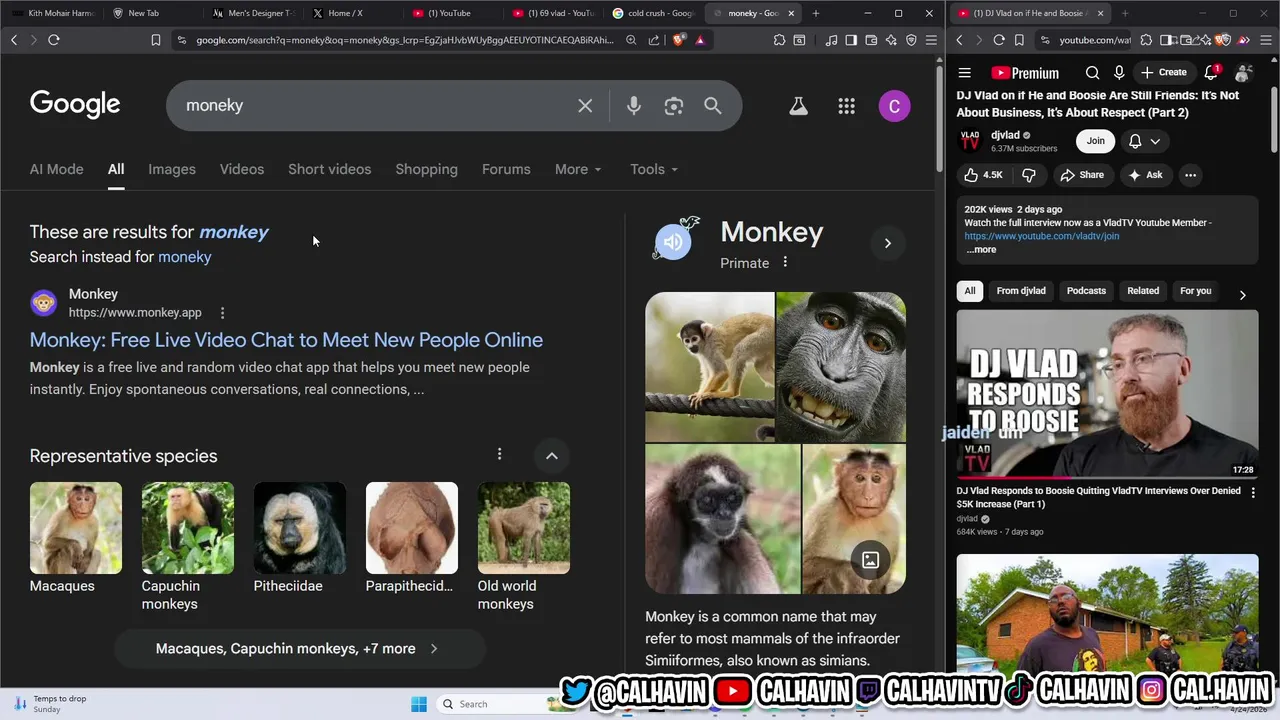Image resolution: width=1280 pixels, height=720 pixels.
Task: Click share icon in Google window address bar
Action: click(x=654, y=40)
